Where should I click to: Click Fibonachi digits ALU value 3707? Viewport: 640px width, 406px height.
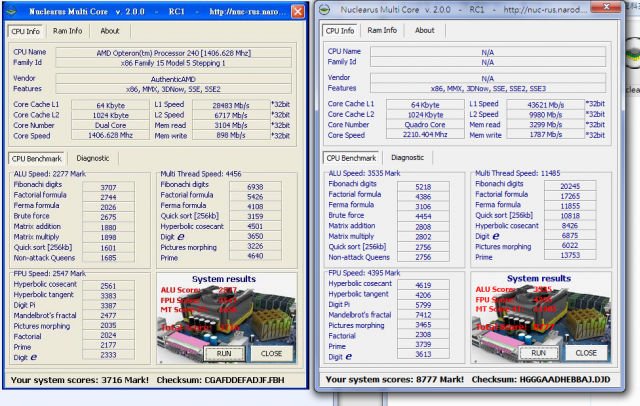pyautogui.click(x=109, y=187)
